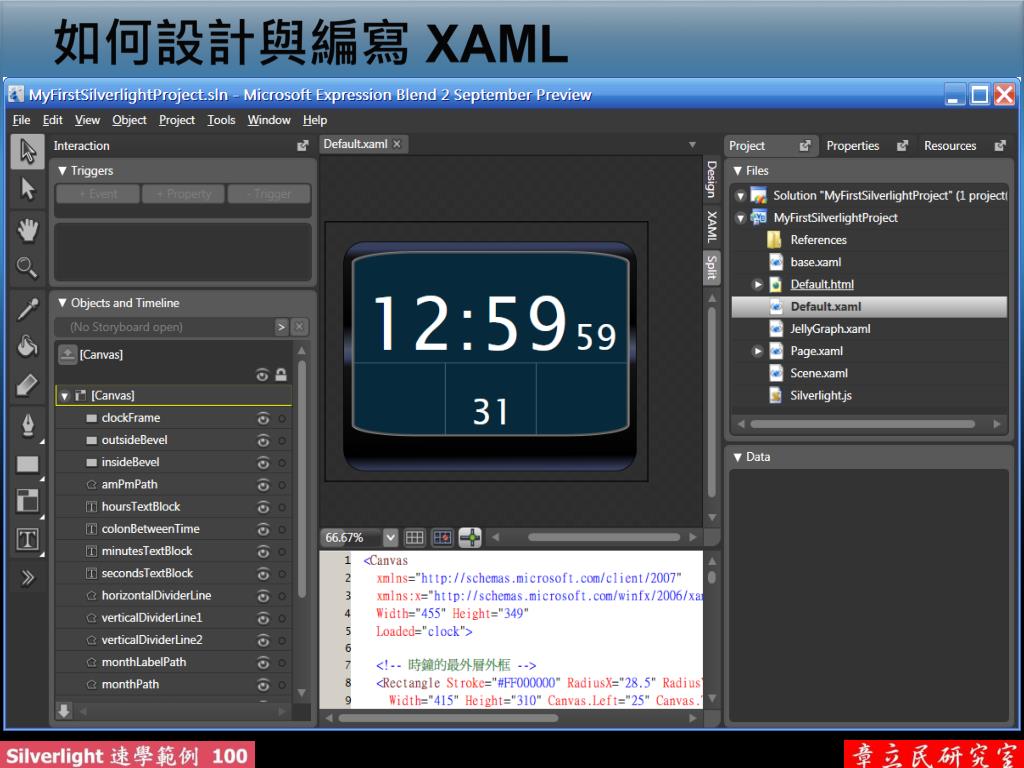Open the zoom percentage dropdown
This screenshot has width=1024, height=768.
pos(391,537)
